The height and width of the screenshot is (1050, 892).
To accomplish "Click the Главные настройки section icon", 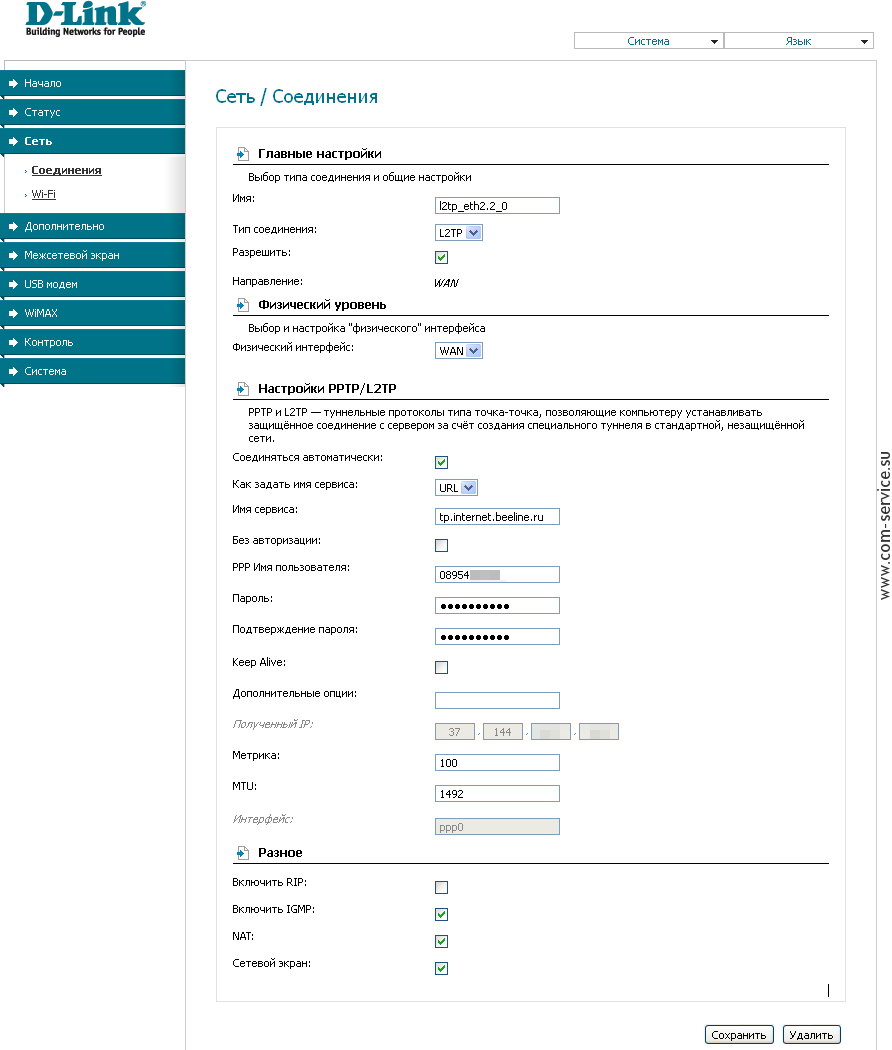I will (x=242, y=154).
